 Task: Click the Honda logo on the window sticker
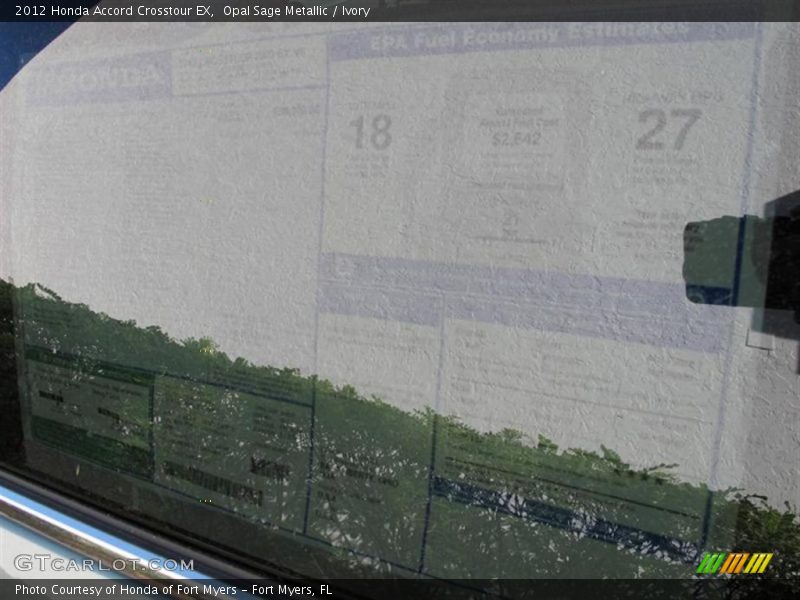tap(98, 79)
